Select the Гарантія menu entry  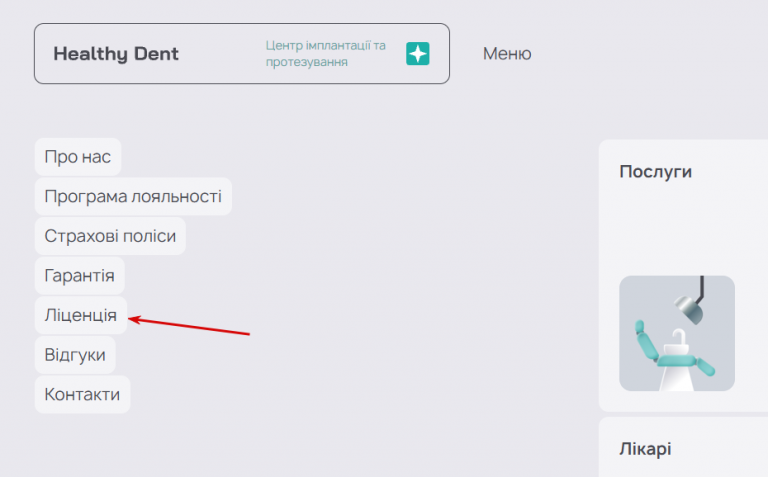[79, 276]
